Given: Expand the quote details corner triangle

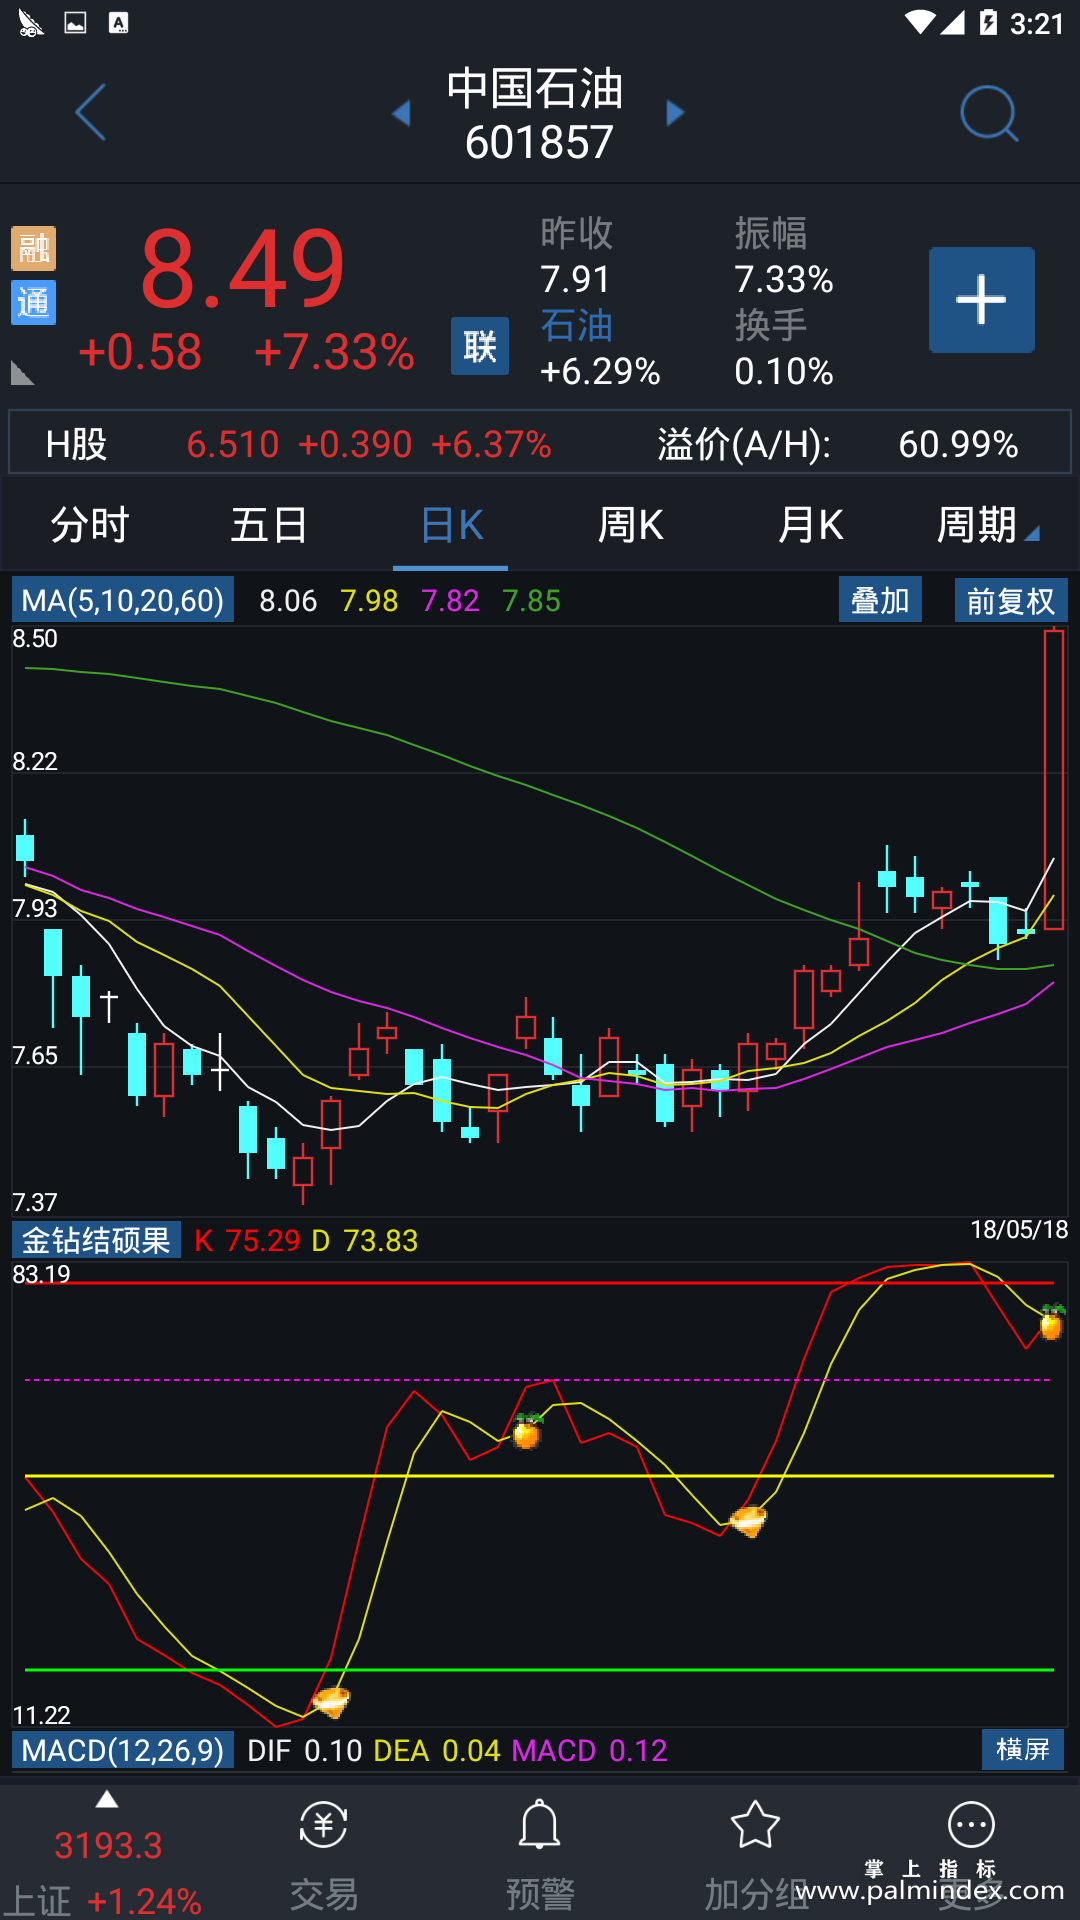Looking at the screenshot, I should (22, 374).
